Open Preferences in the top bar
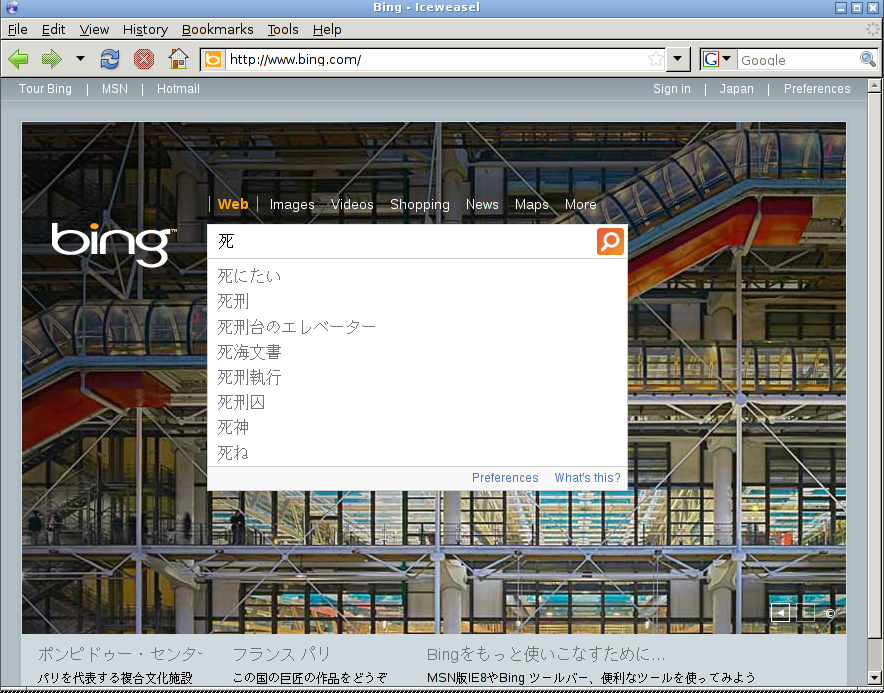Image resolution: width=884 pixels, height=693 pixels. [817, 89]
